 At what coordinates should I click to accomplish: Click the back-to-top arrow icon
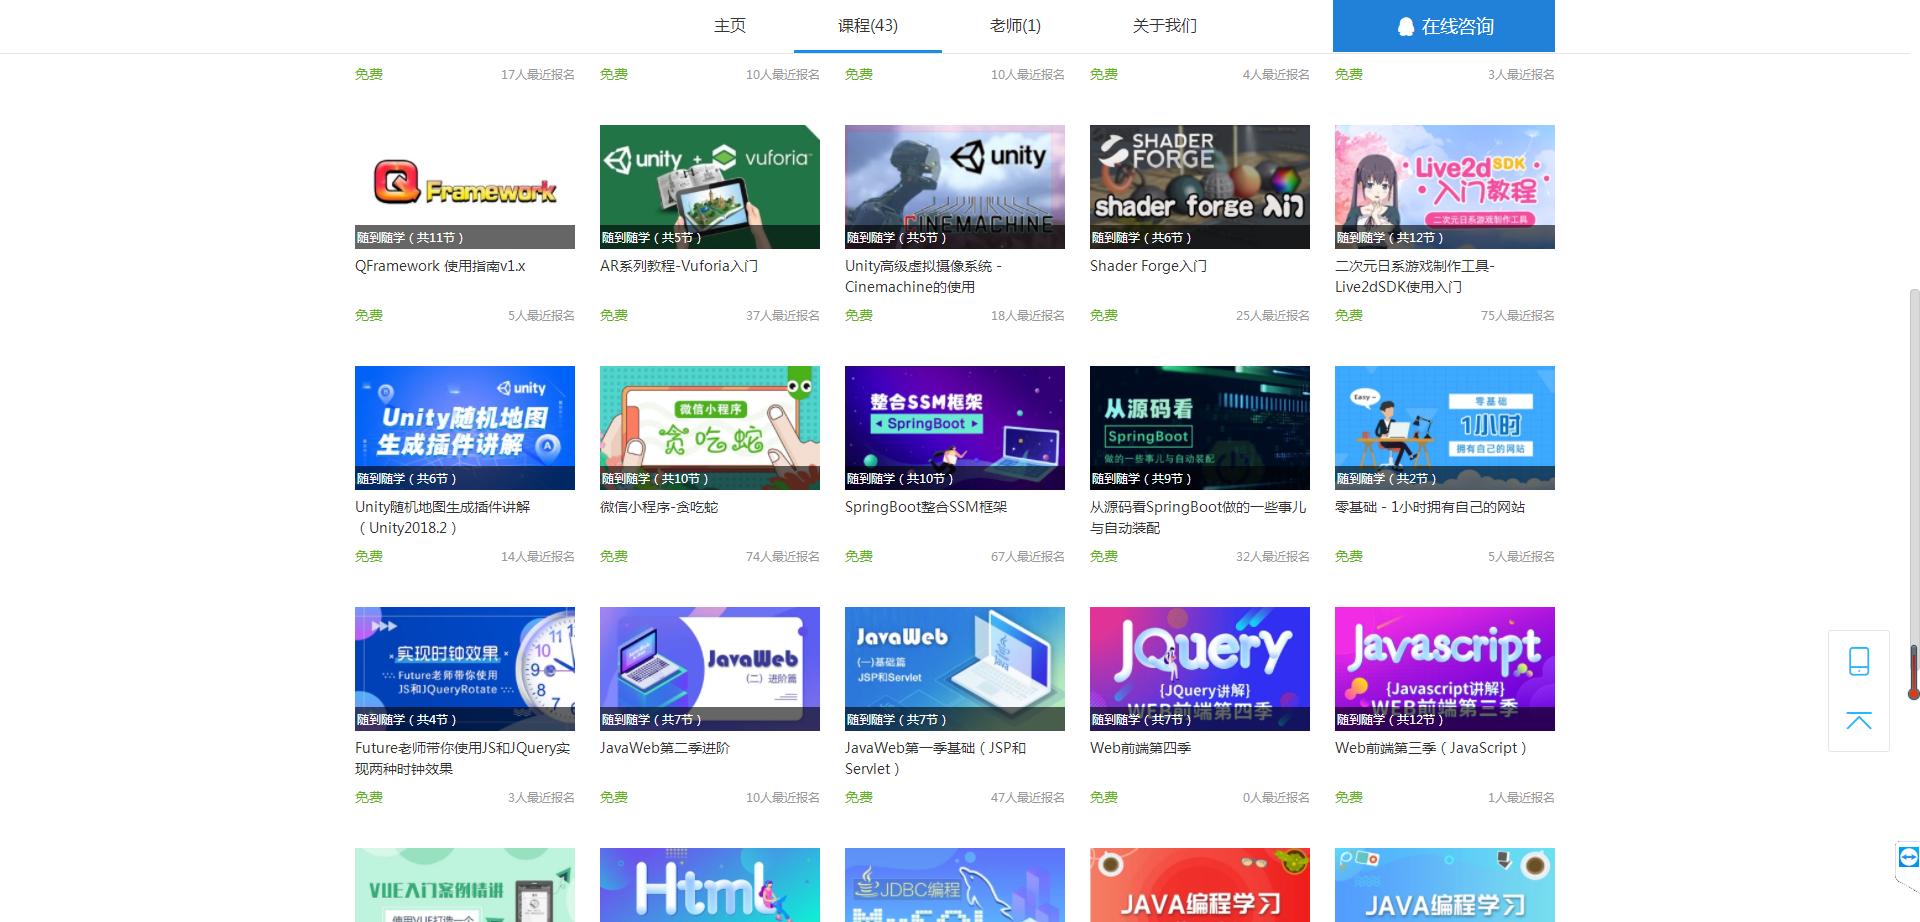click(1860, 720)
